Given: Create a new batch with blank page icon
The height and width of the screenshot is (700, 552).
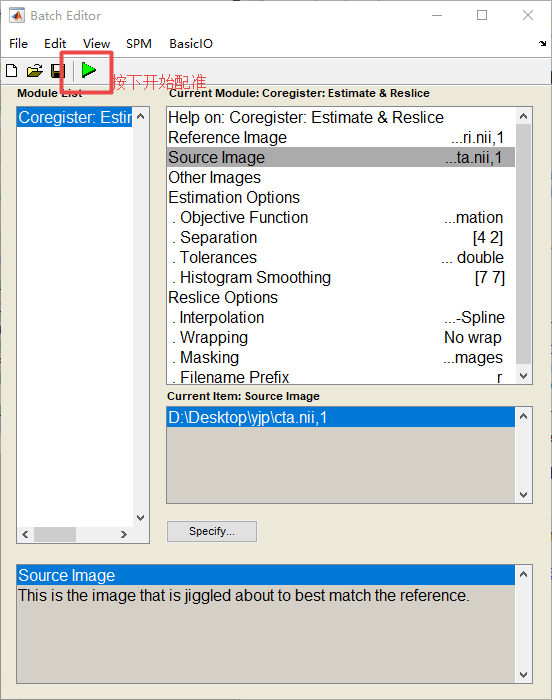Looking at the screenshot, I should pos(12,71).
